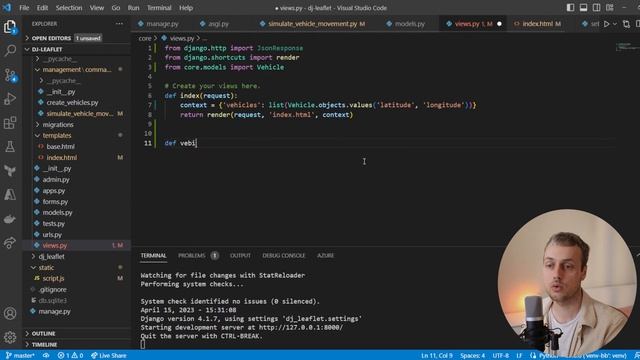
Task: Open the Terminal menu
Action: (159, 8)
